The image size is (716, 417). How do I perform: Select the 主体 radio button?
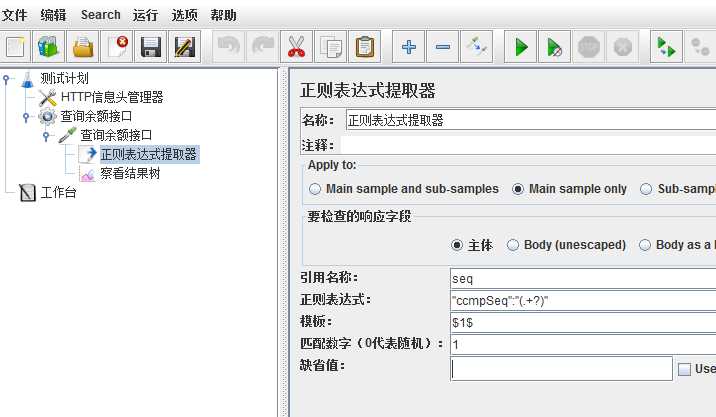pos(457,245)
